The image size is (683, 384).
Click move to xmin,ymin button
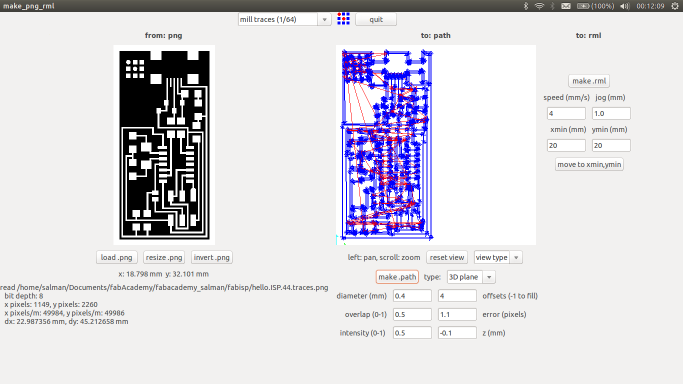click(x=589, y=165)
